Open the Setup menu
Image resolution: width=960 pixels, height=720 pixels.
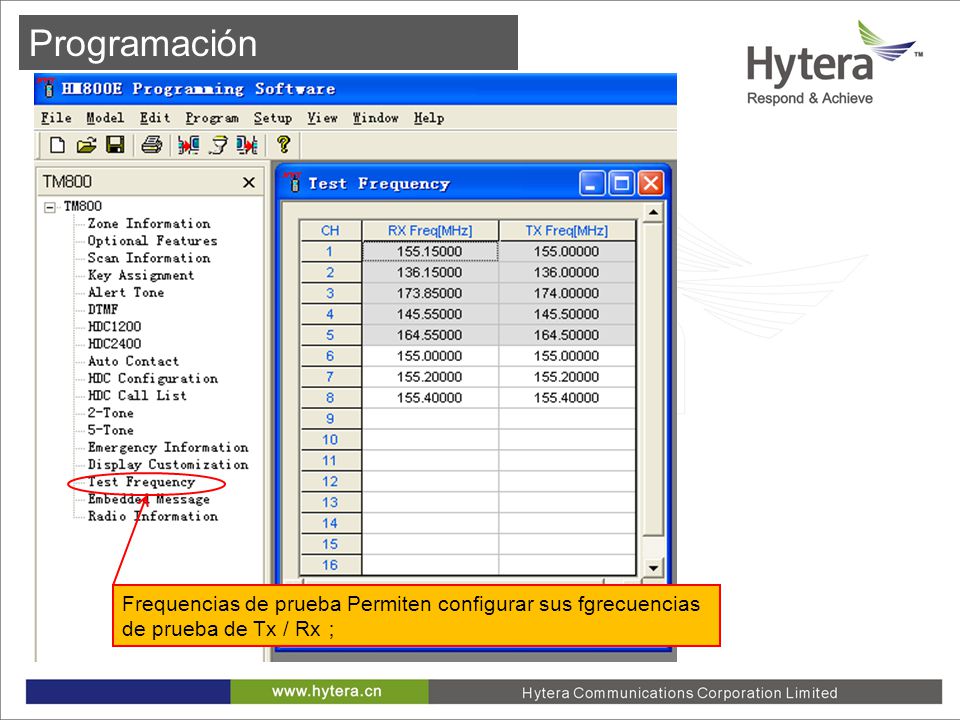pos(272,118)
